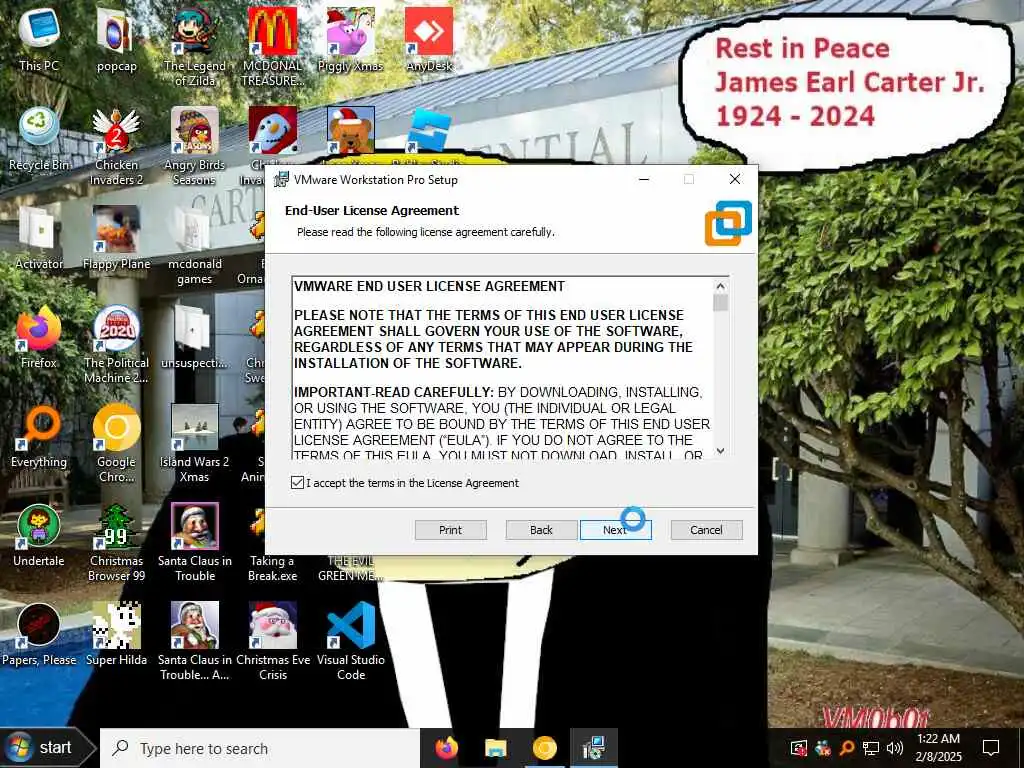The width and height of the screenshot is (1024, 768).
Task: Launch the Chicken Invaders 2 shortcut
Action: pos(116,146)
